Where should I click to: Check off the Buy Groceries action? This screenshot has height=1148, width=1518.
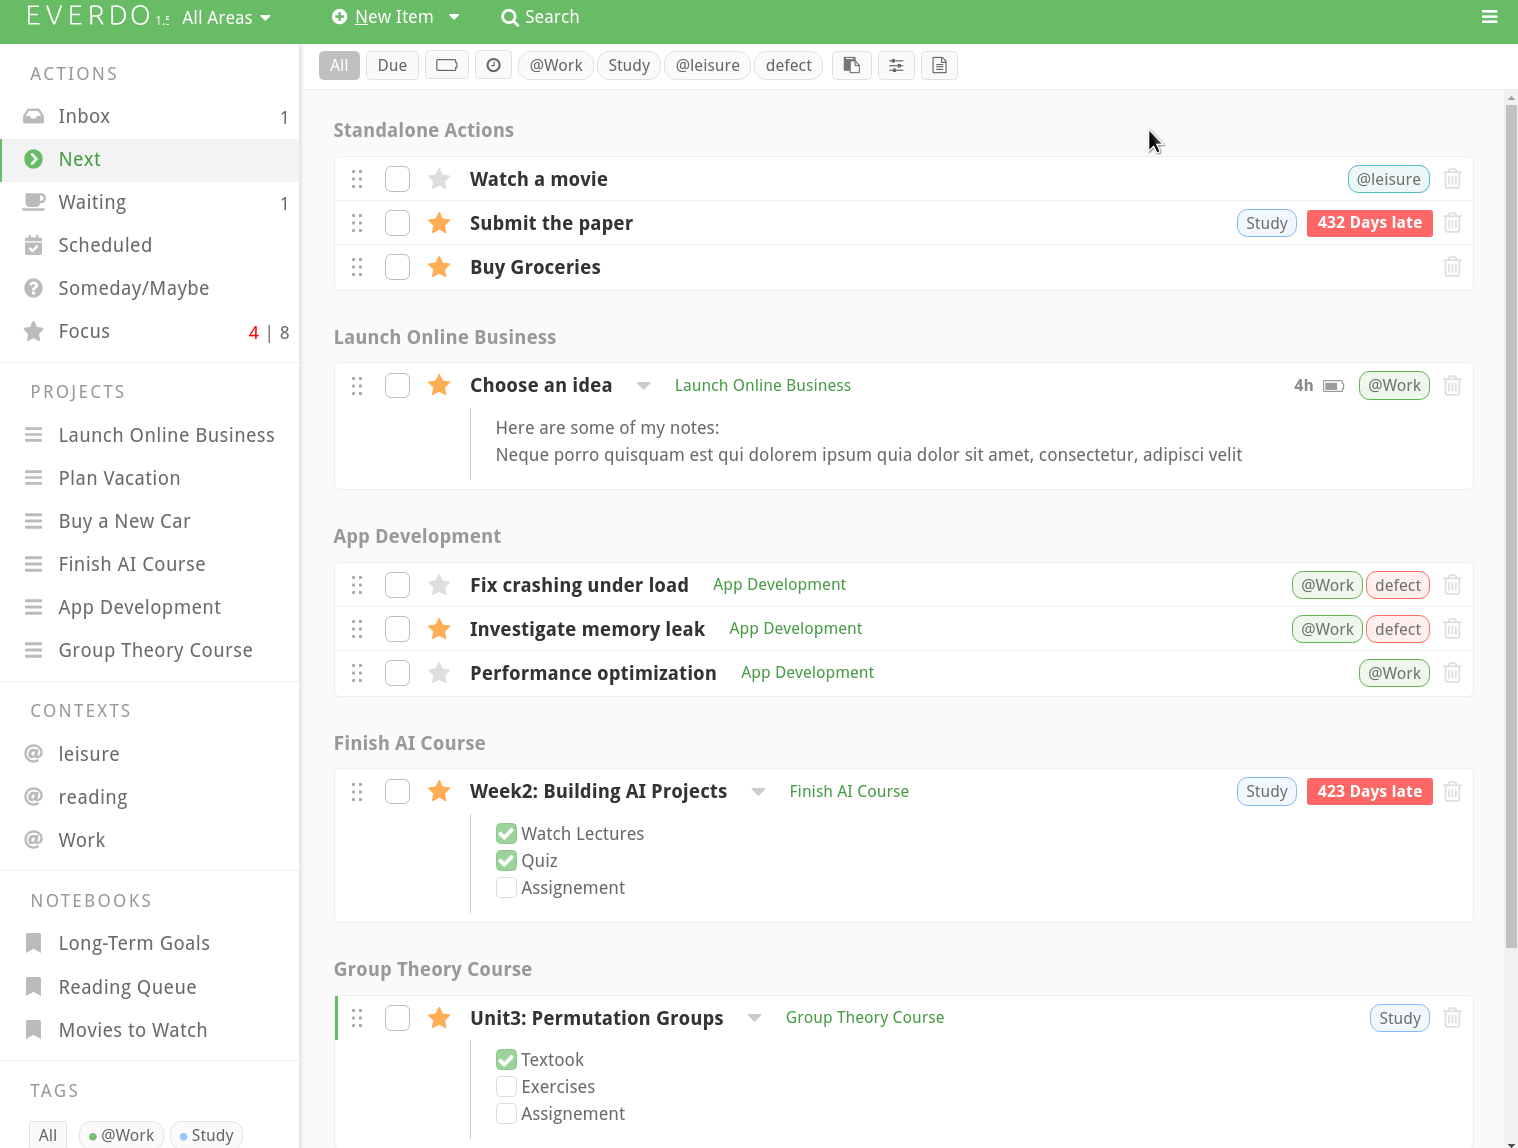397,267
